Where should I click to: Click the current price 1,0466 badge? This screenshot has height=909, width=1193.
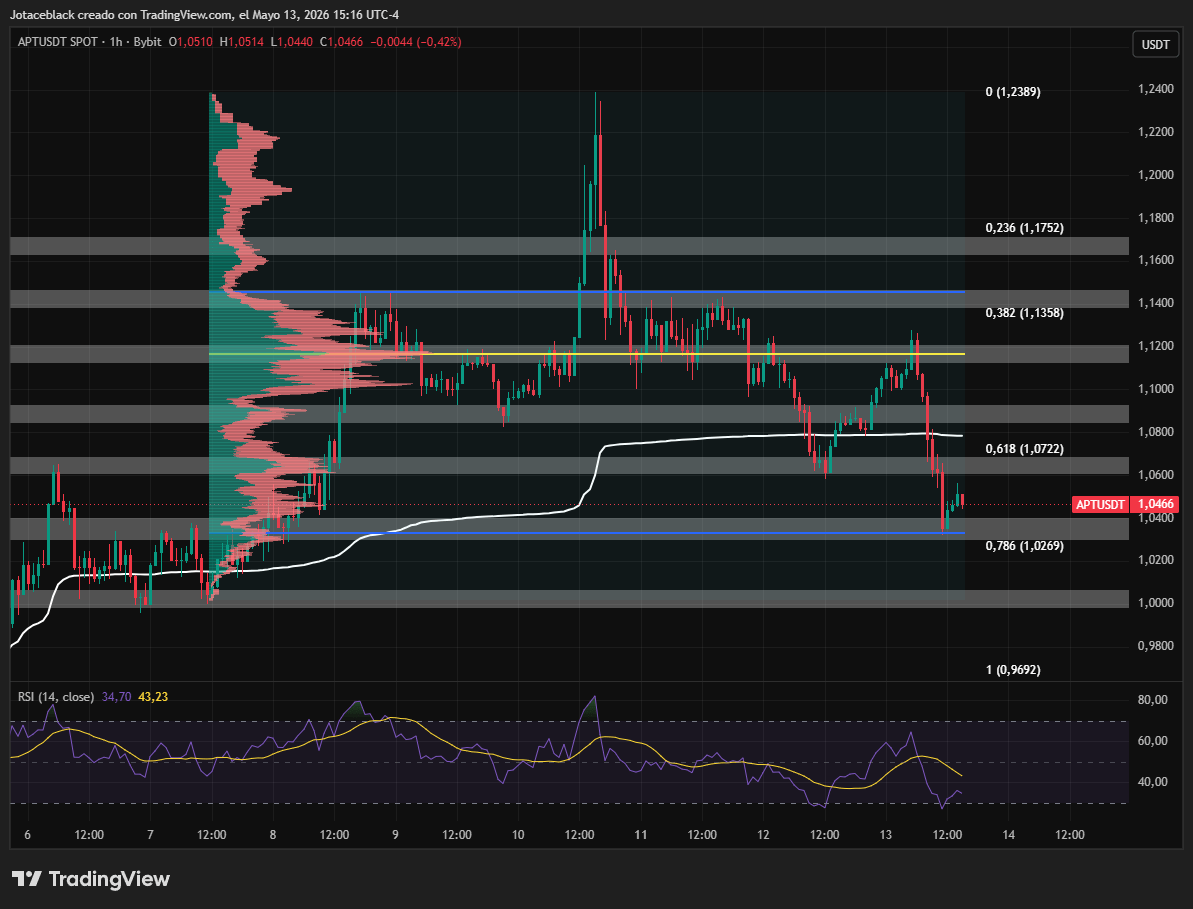pos(1155,504)
